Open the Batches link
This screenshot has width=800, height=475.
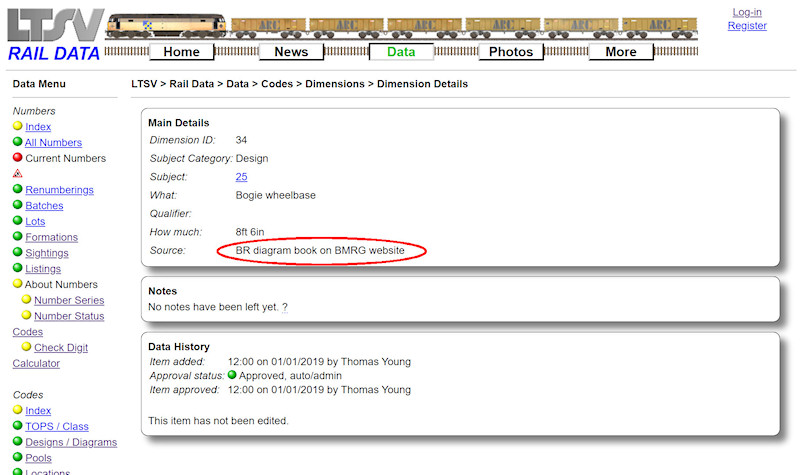pyautogui.click(x=44, y=206)
